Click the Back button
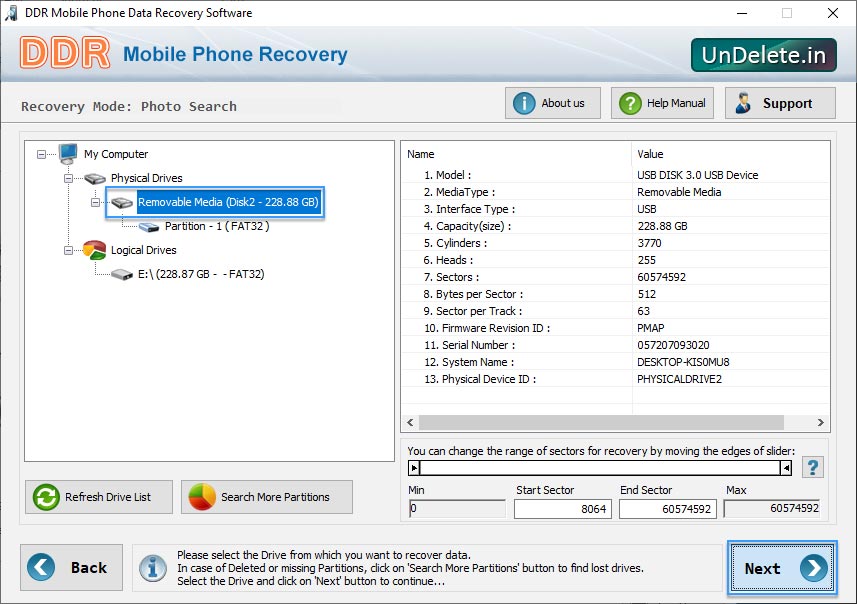Viewport: 857px width, 604px height. click(x=72, y=567)
